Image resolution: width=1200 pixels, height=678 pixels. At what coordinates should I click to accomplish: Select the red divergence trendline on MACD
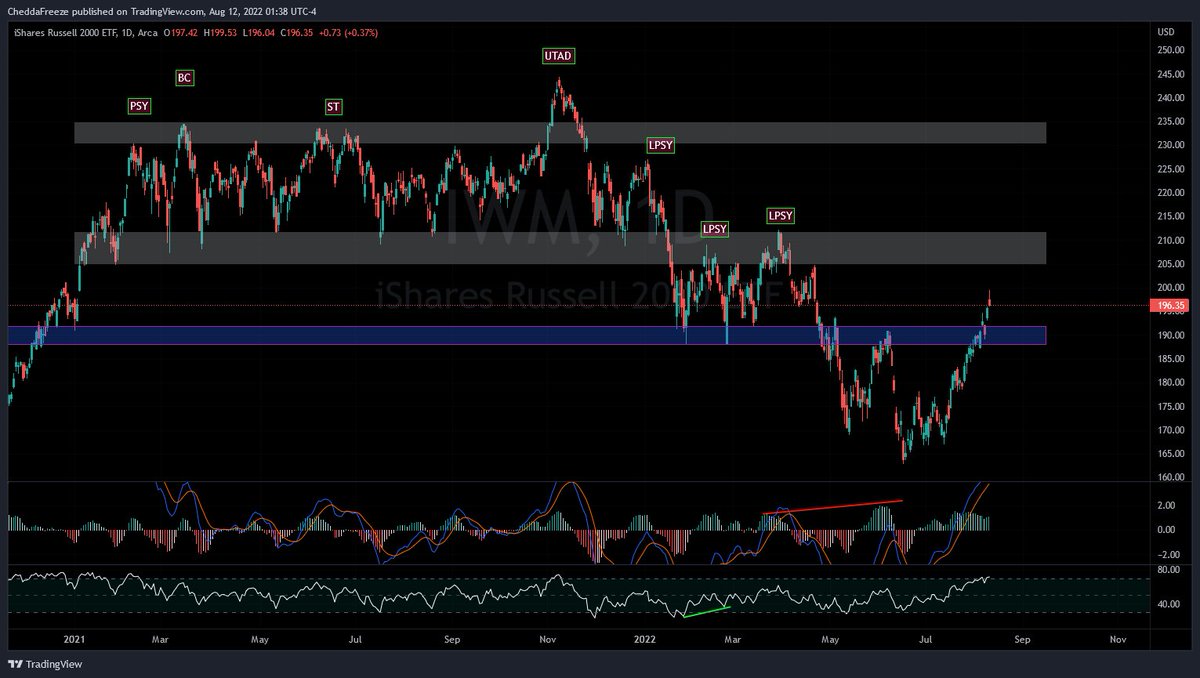pyautogui.click(x=832, y=507)
